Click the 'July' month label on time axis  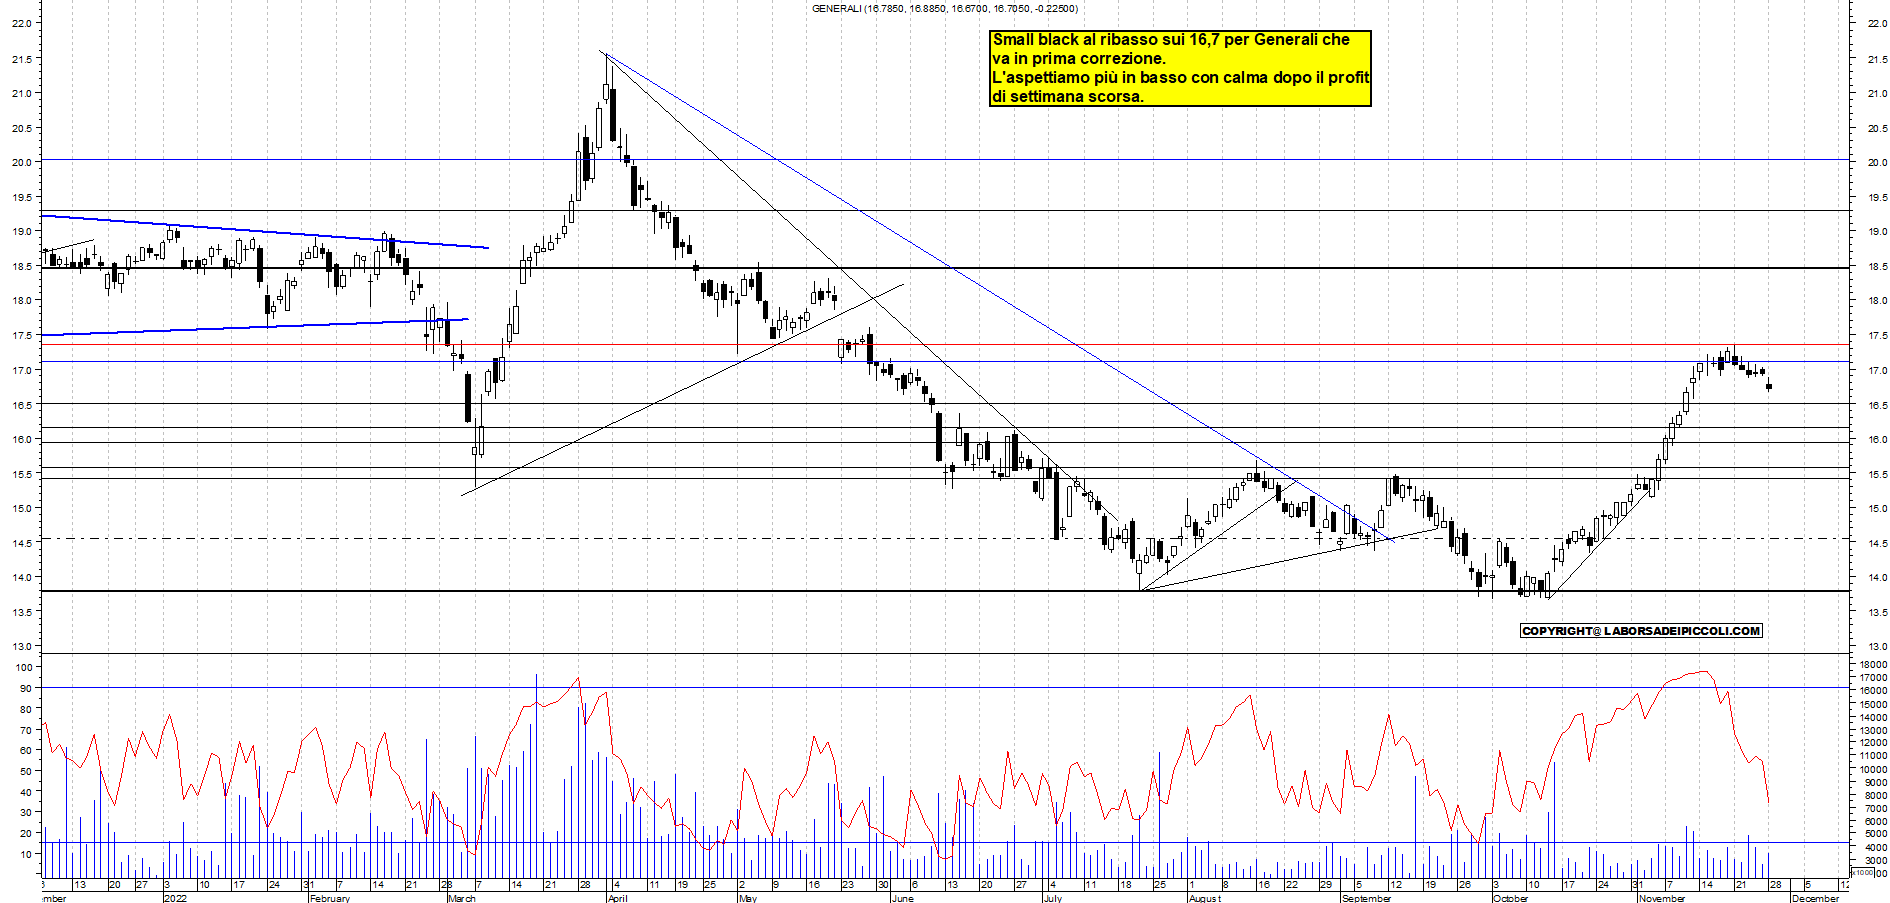pyautogui.click(x=1052, y=898)
